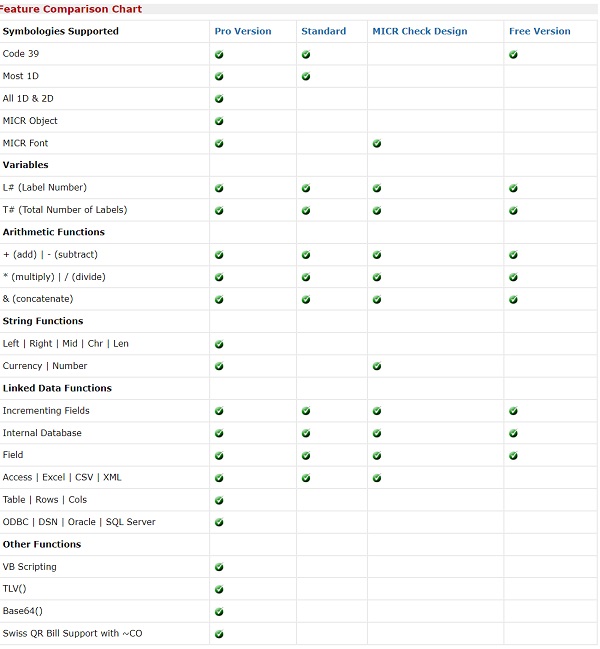Click the Feature Comparison Chart heading
The image size is (600, 649).
coord(71,9)
